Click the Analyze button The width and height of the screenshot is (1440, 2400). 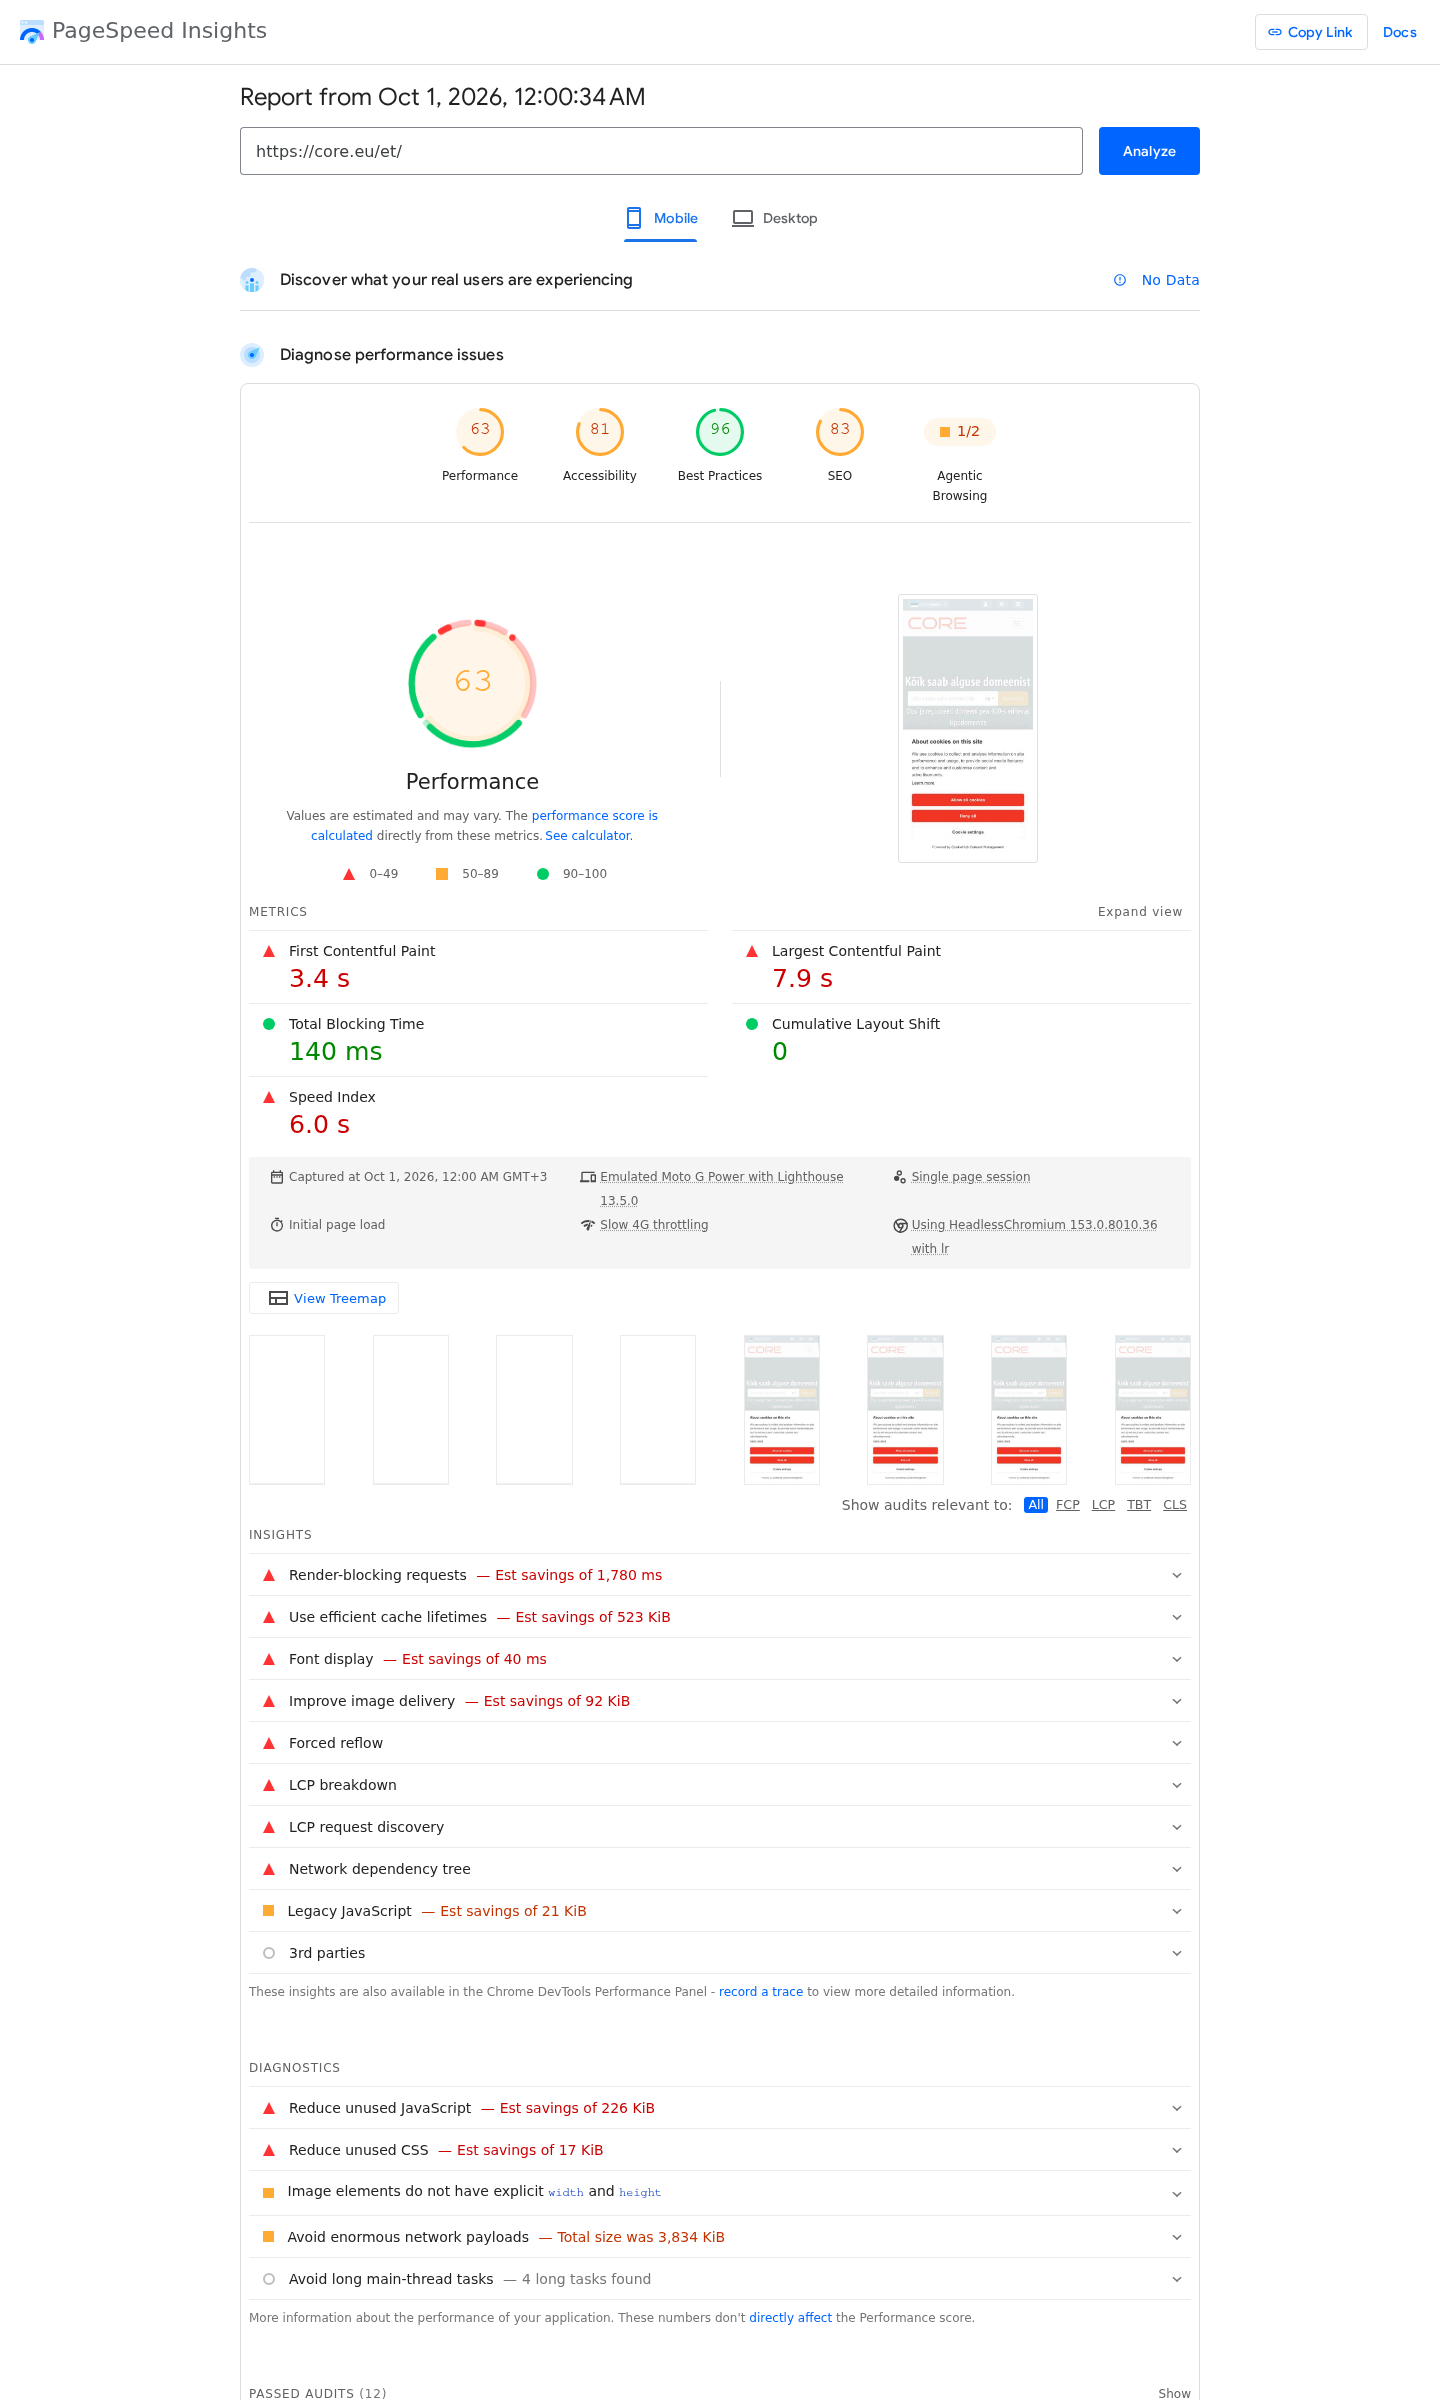coord(1149,151)
